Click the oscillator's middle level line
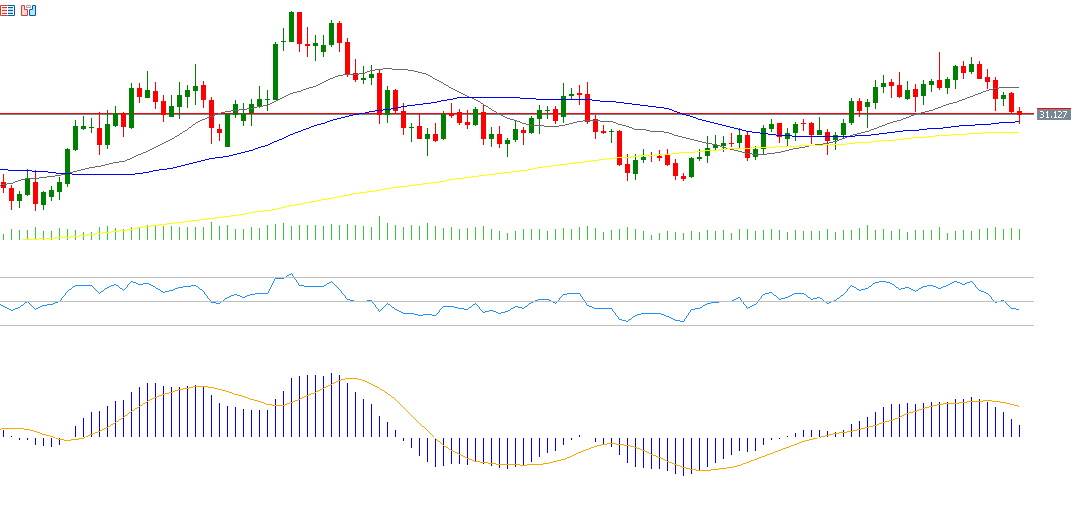The height and width of the screenshot is (506, 1078). click(500, 301)
